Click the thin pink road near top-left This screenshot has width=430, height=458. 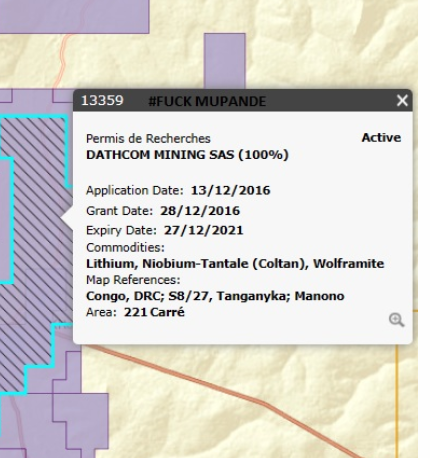pos(62,60)
